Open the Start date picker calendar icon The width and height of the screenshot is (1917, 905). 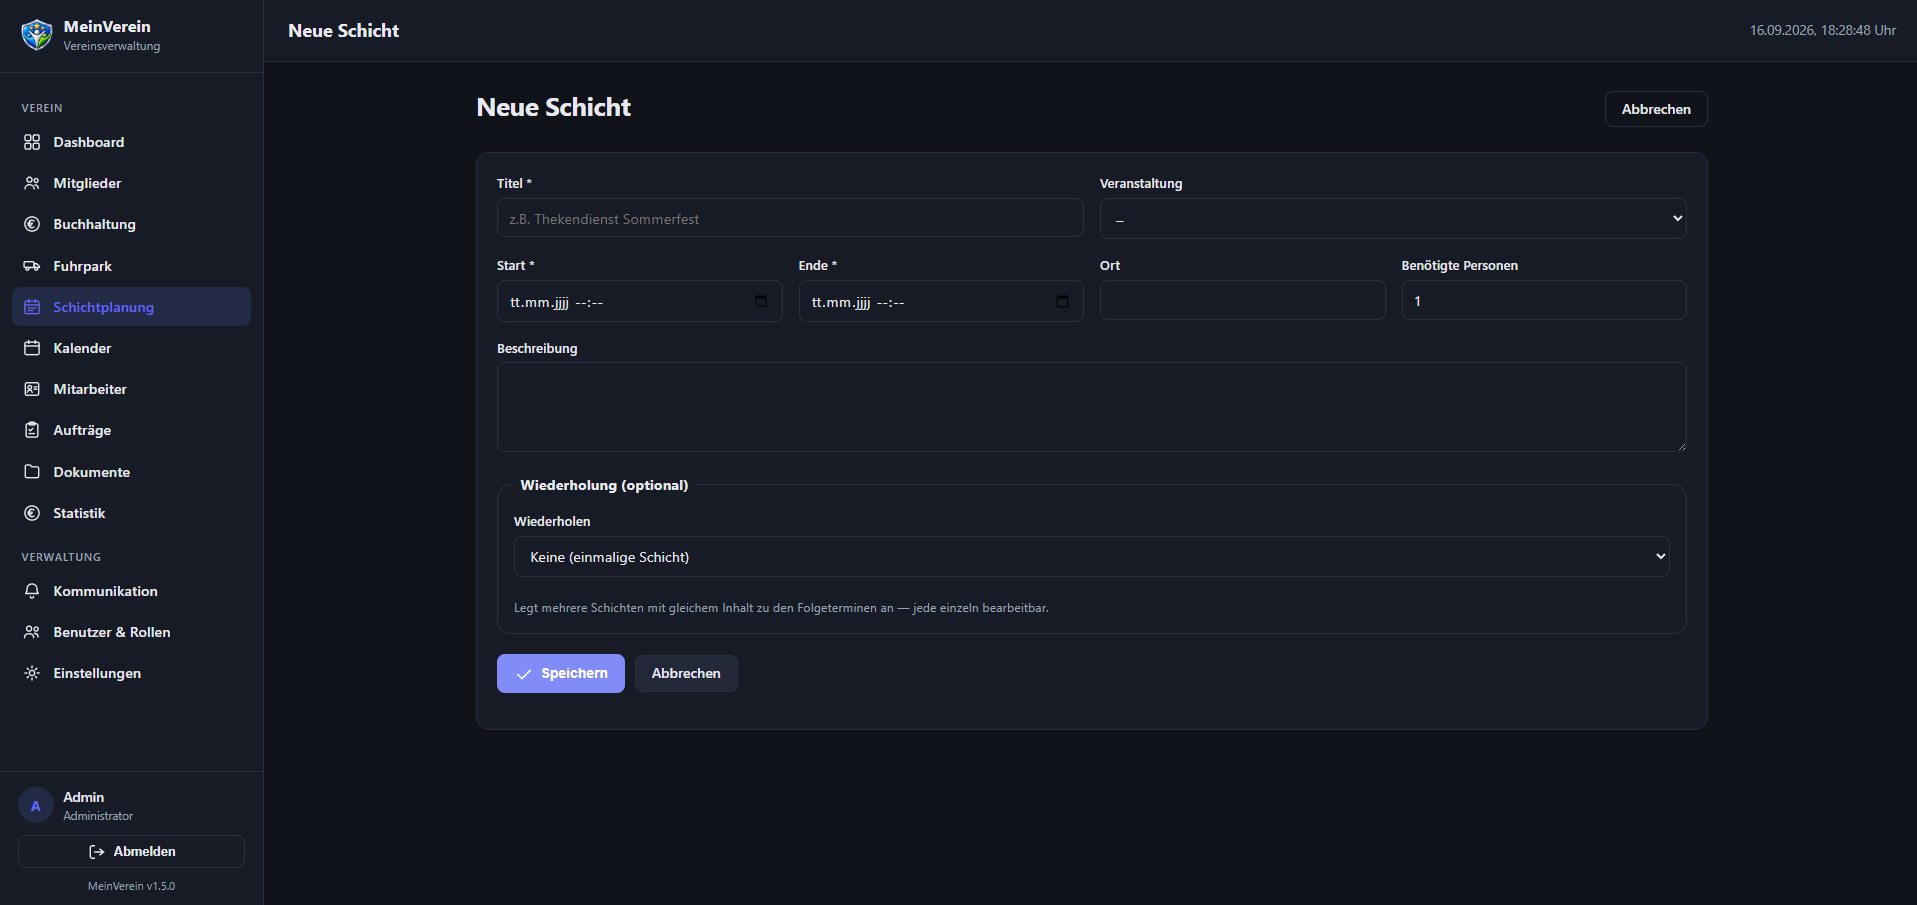761,301
